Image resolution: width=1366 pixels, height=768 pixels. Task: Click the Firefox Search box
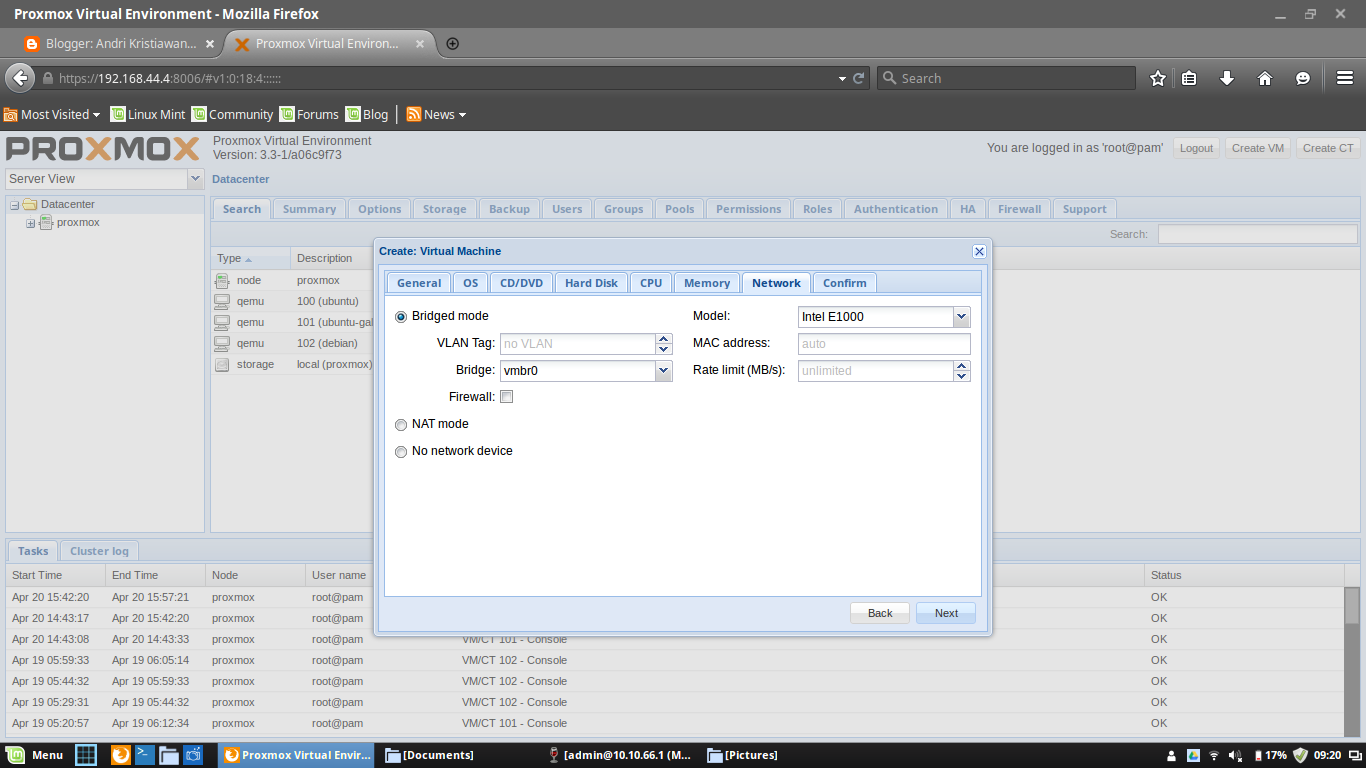click(1006, 78)
